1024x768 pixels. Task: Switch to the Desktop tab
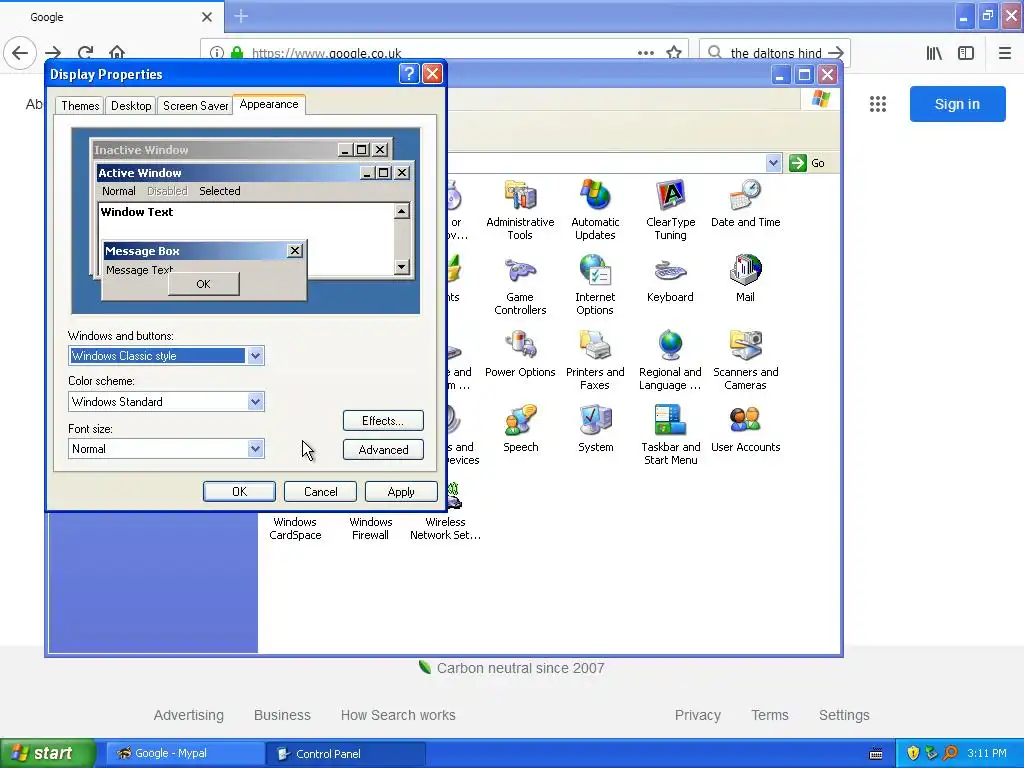(x=131, y=106)
